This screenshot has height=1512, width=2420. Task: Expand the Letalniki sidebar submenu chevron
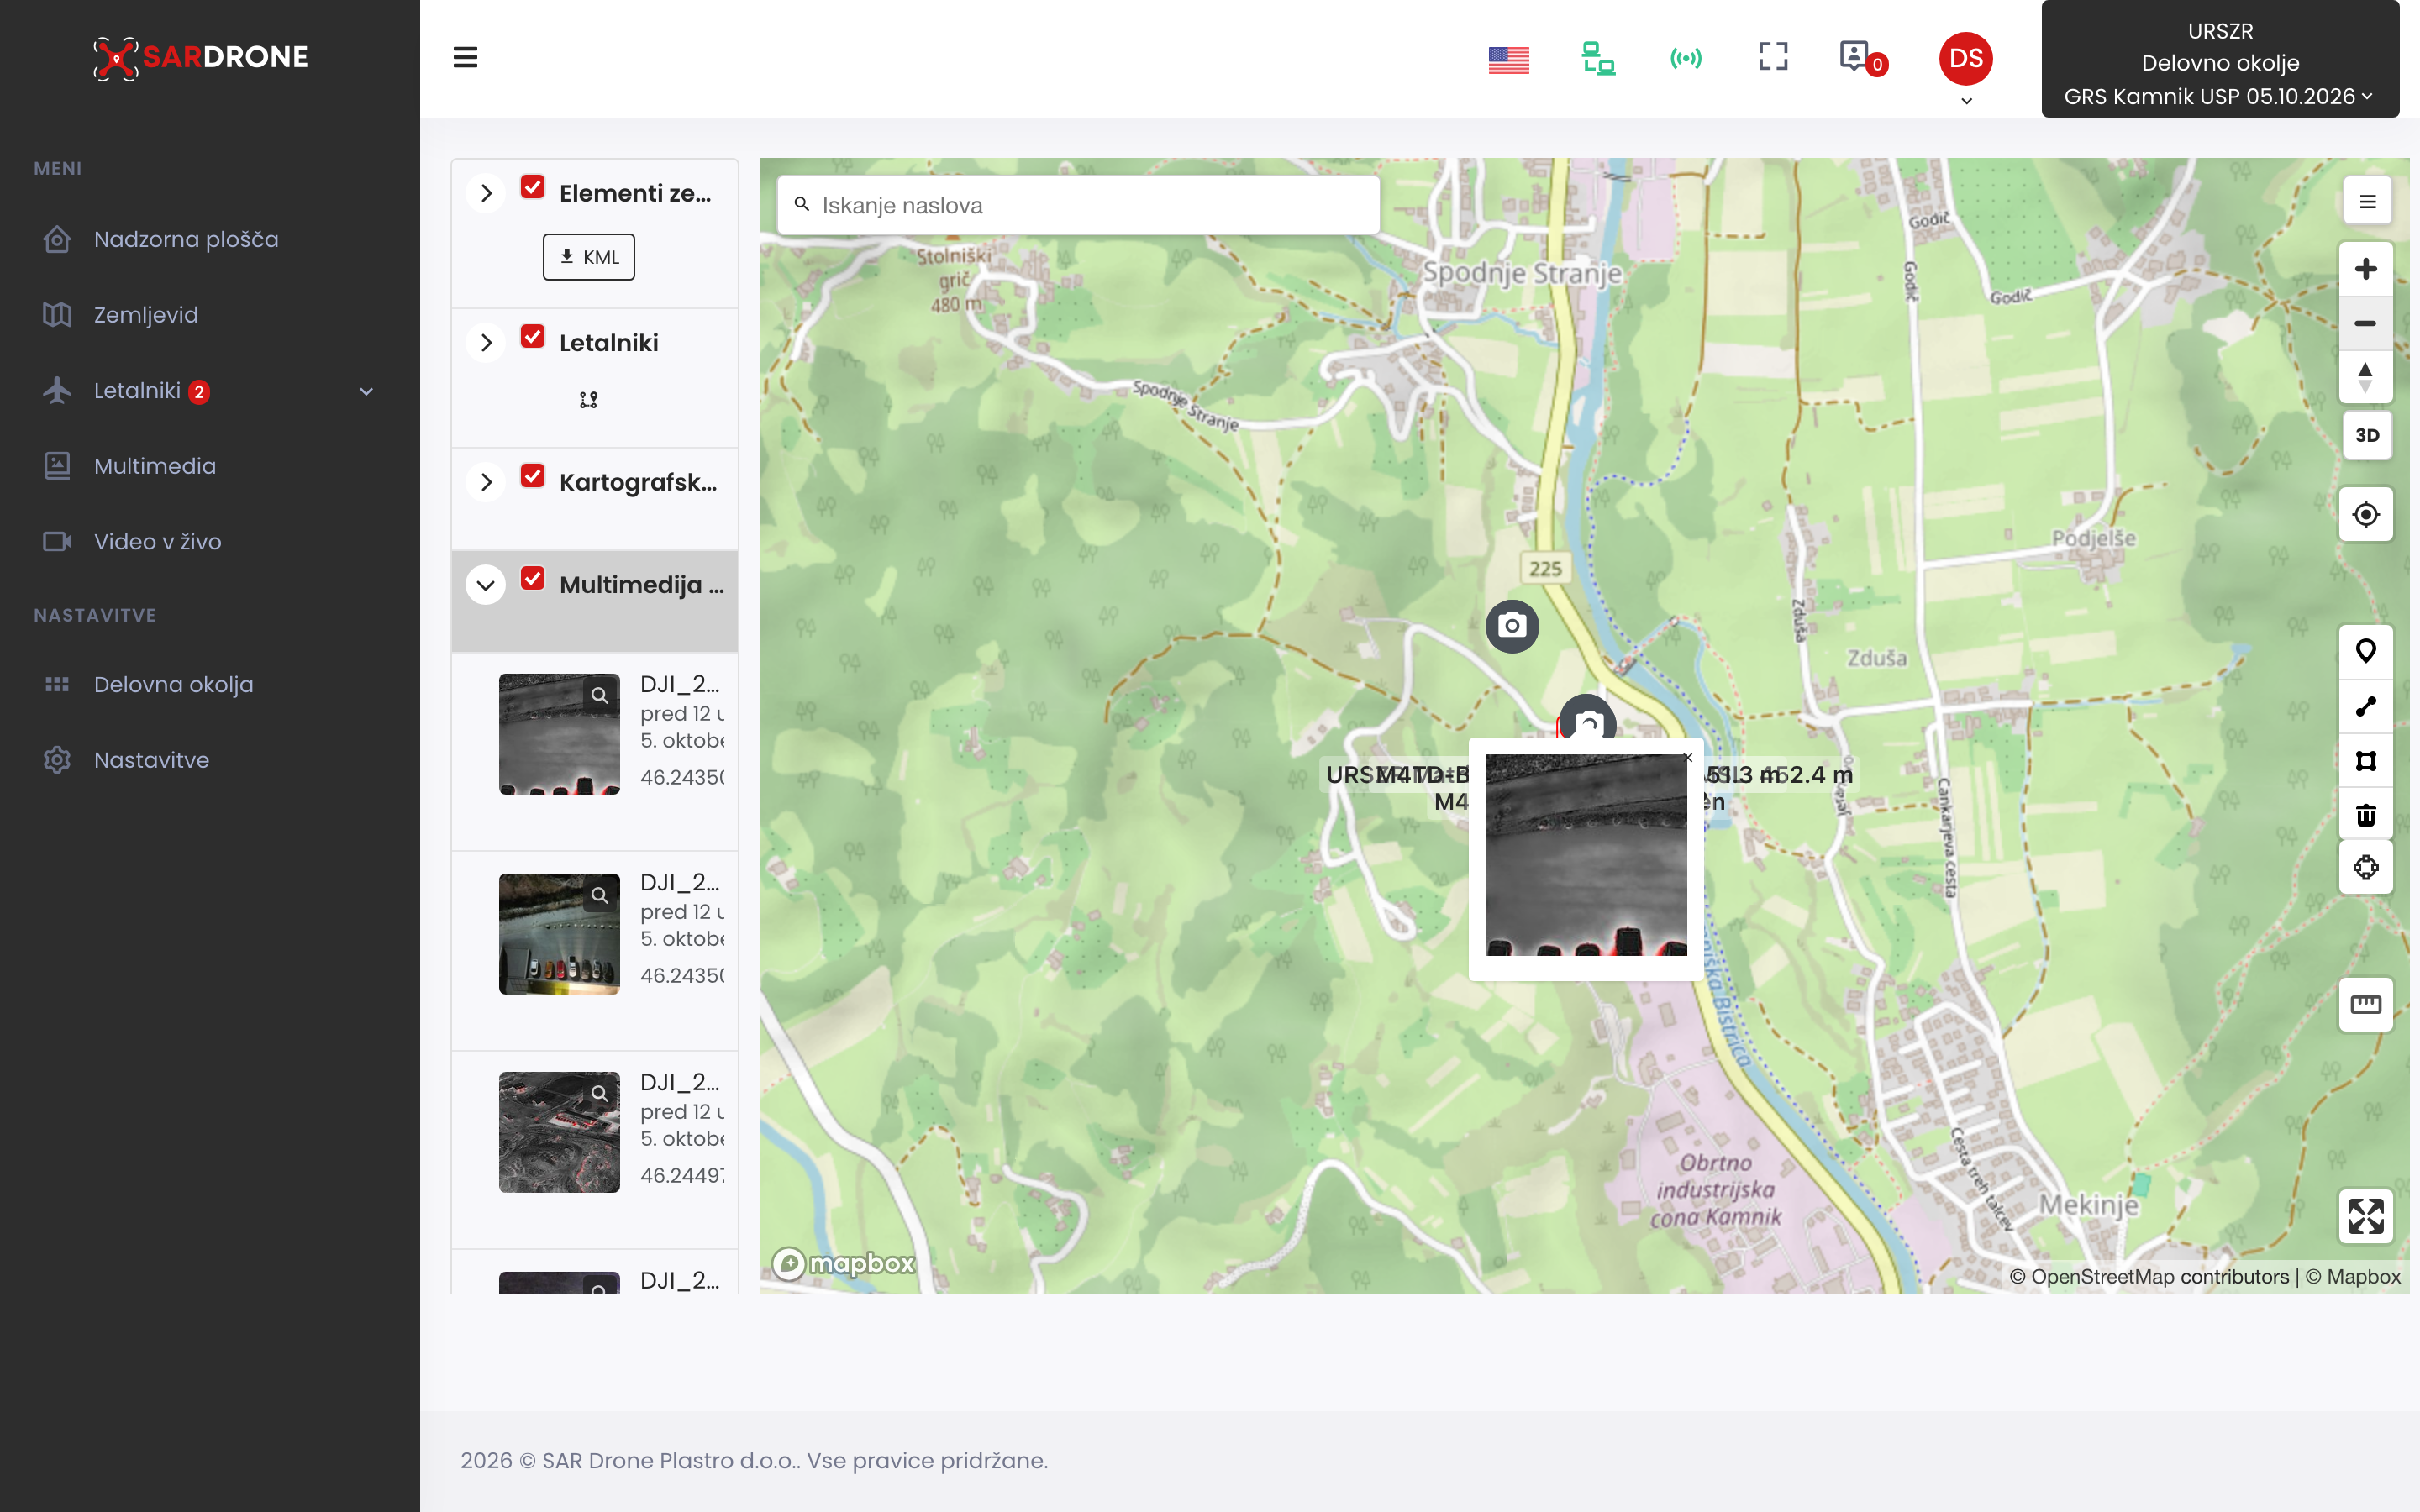point(366,391)
